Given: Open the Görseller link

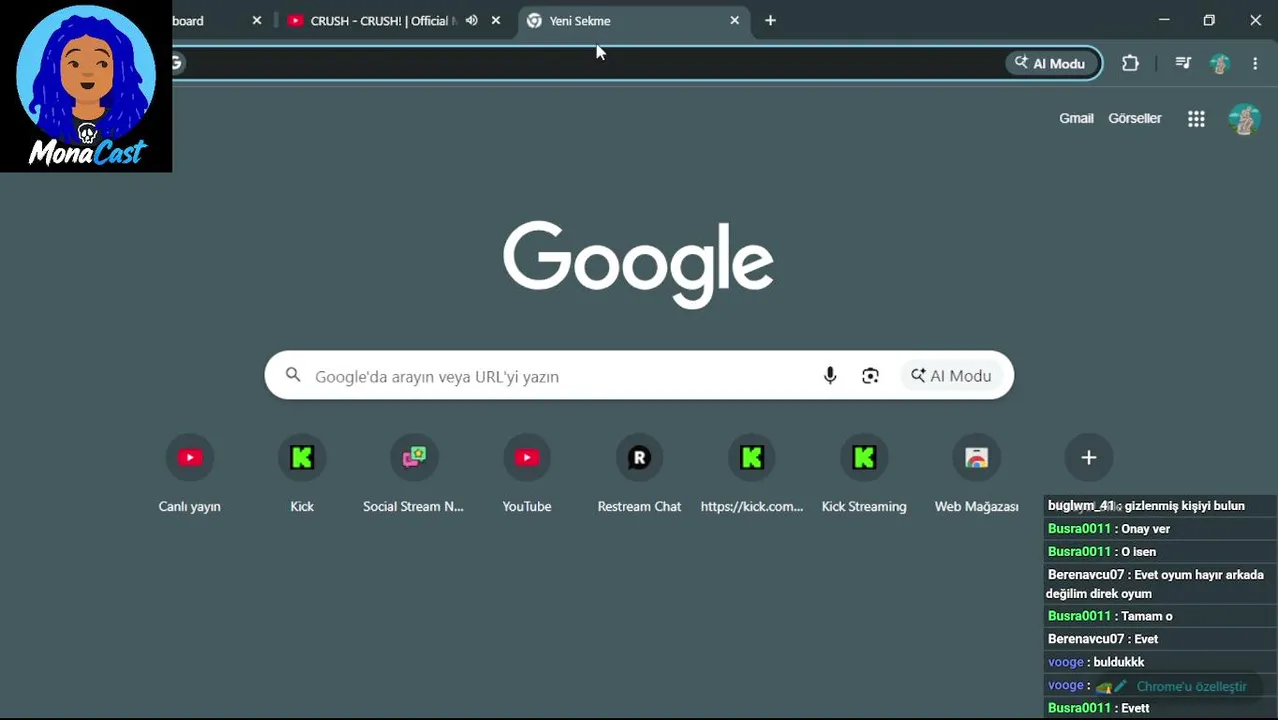Looking at the screenshot, I should pyautogui.click(x=1135, y=118).
